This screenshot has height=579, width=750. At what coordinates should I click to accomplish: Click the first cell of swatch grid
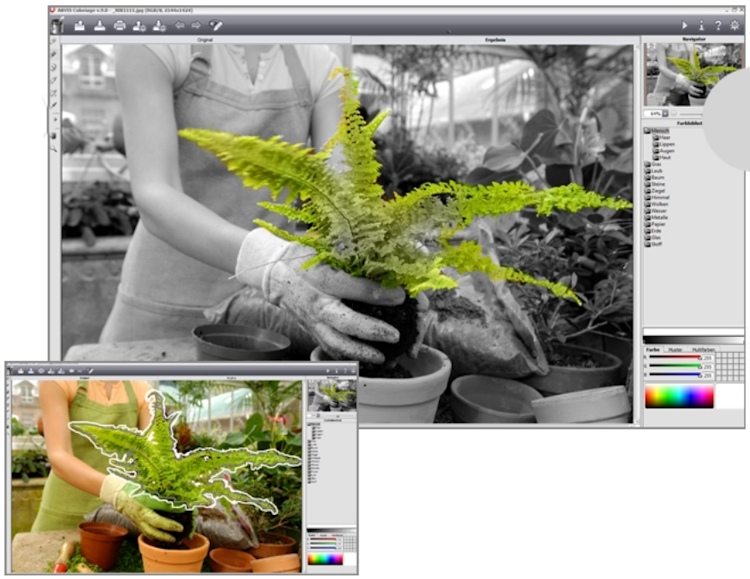[x=719, y=356]
